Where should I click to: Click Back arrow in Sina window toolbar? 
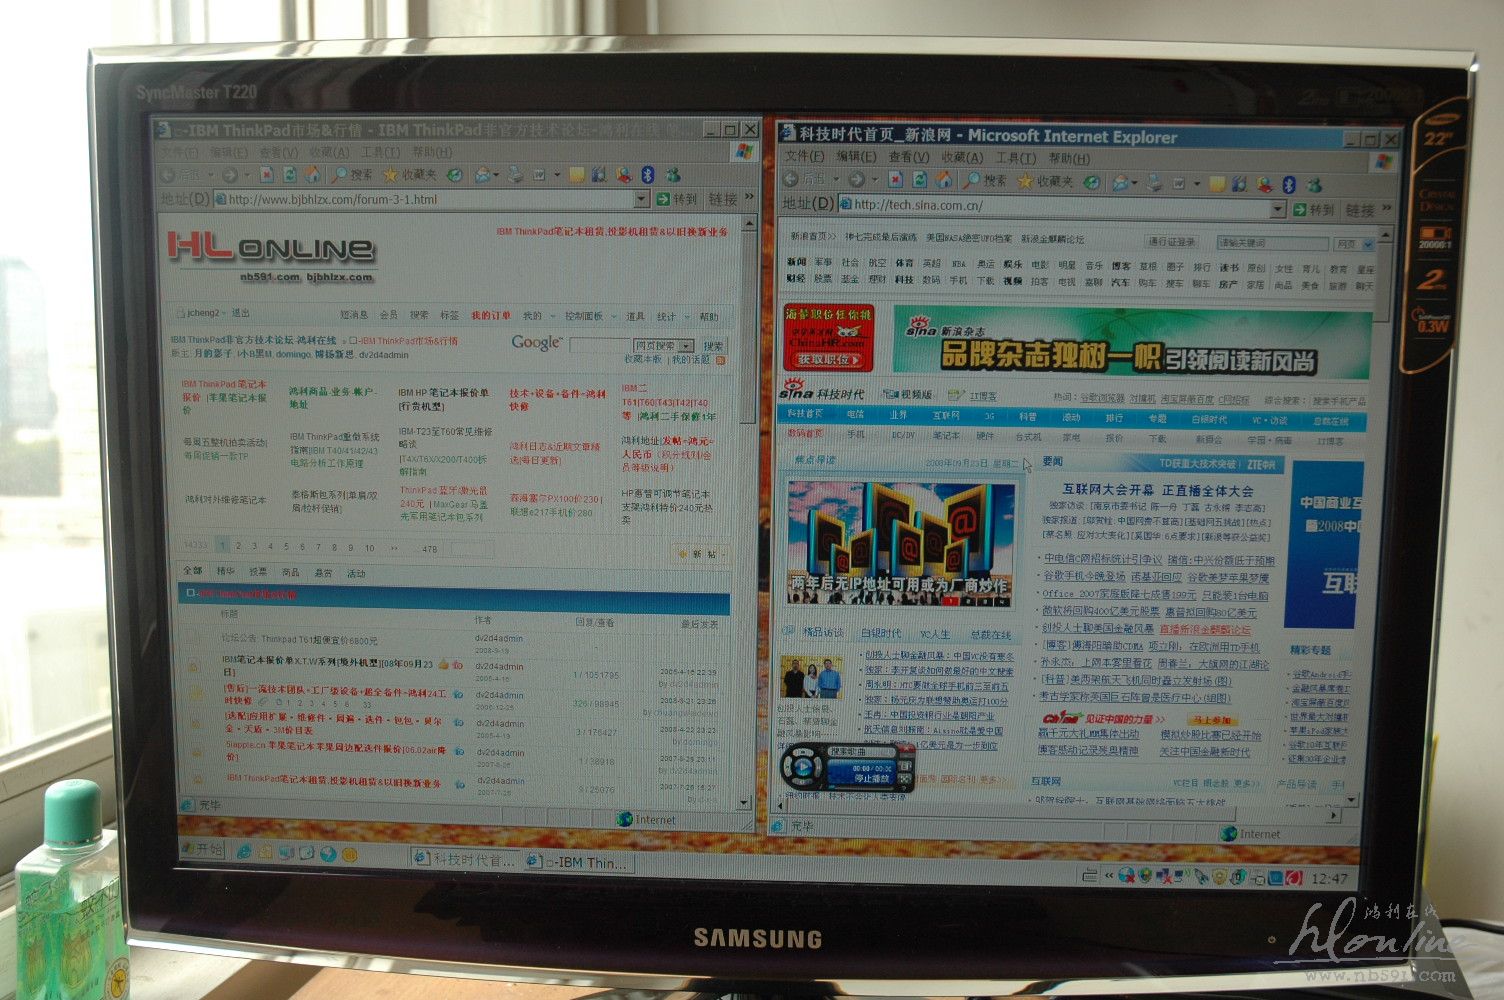791,180
